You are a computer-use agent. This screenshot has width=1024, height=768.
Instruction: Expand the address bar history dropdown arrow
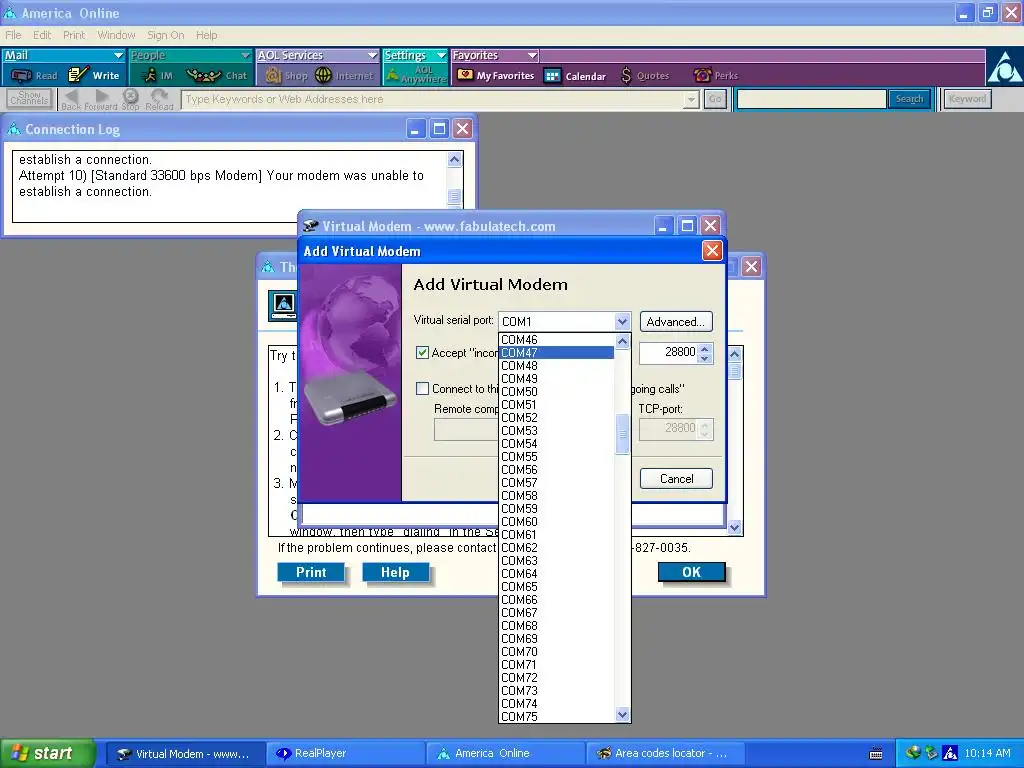[691, 99]
